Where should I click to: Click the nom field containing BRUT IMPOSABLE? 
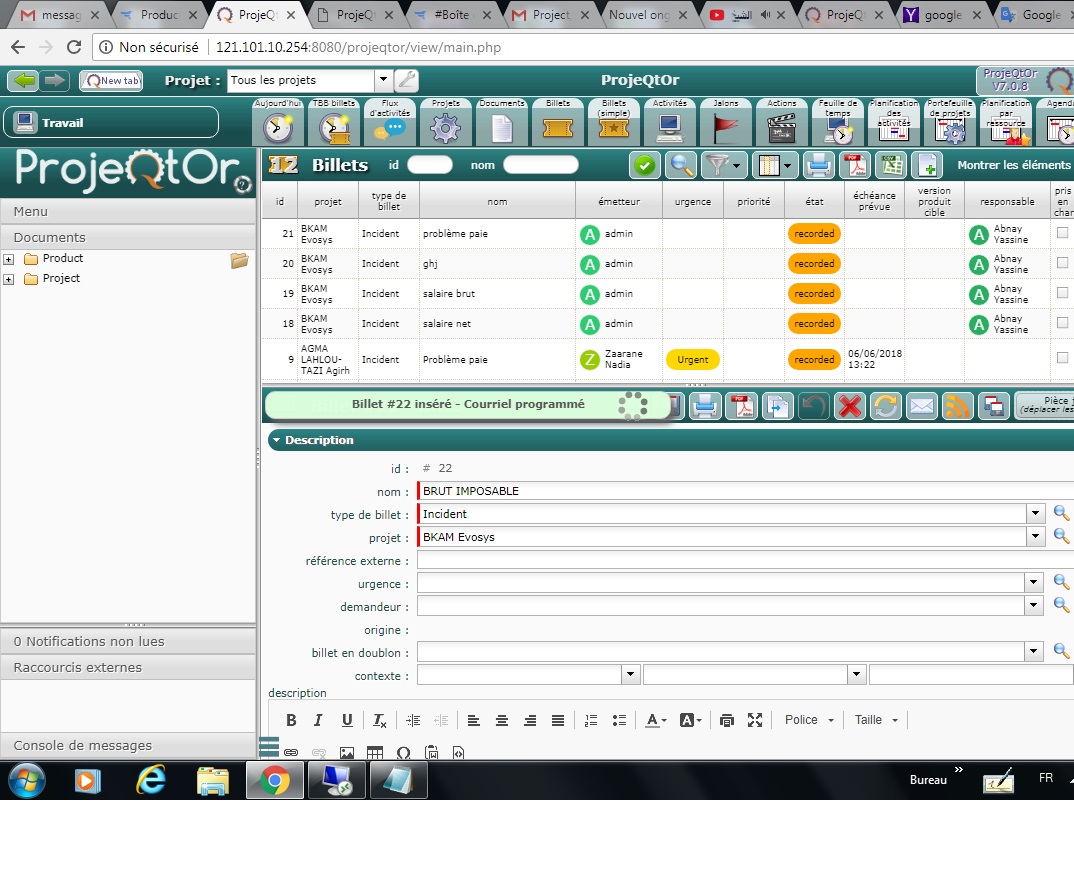(x=720, y=491)
